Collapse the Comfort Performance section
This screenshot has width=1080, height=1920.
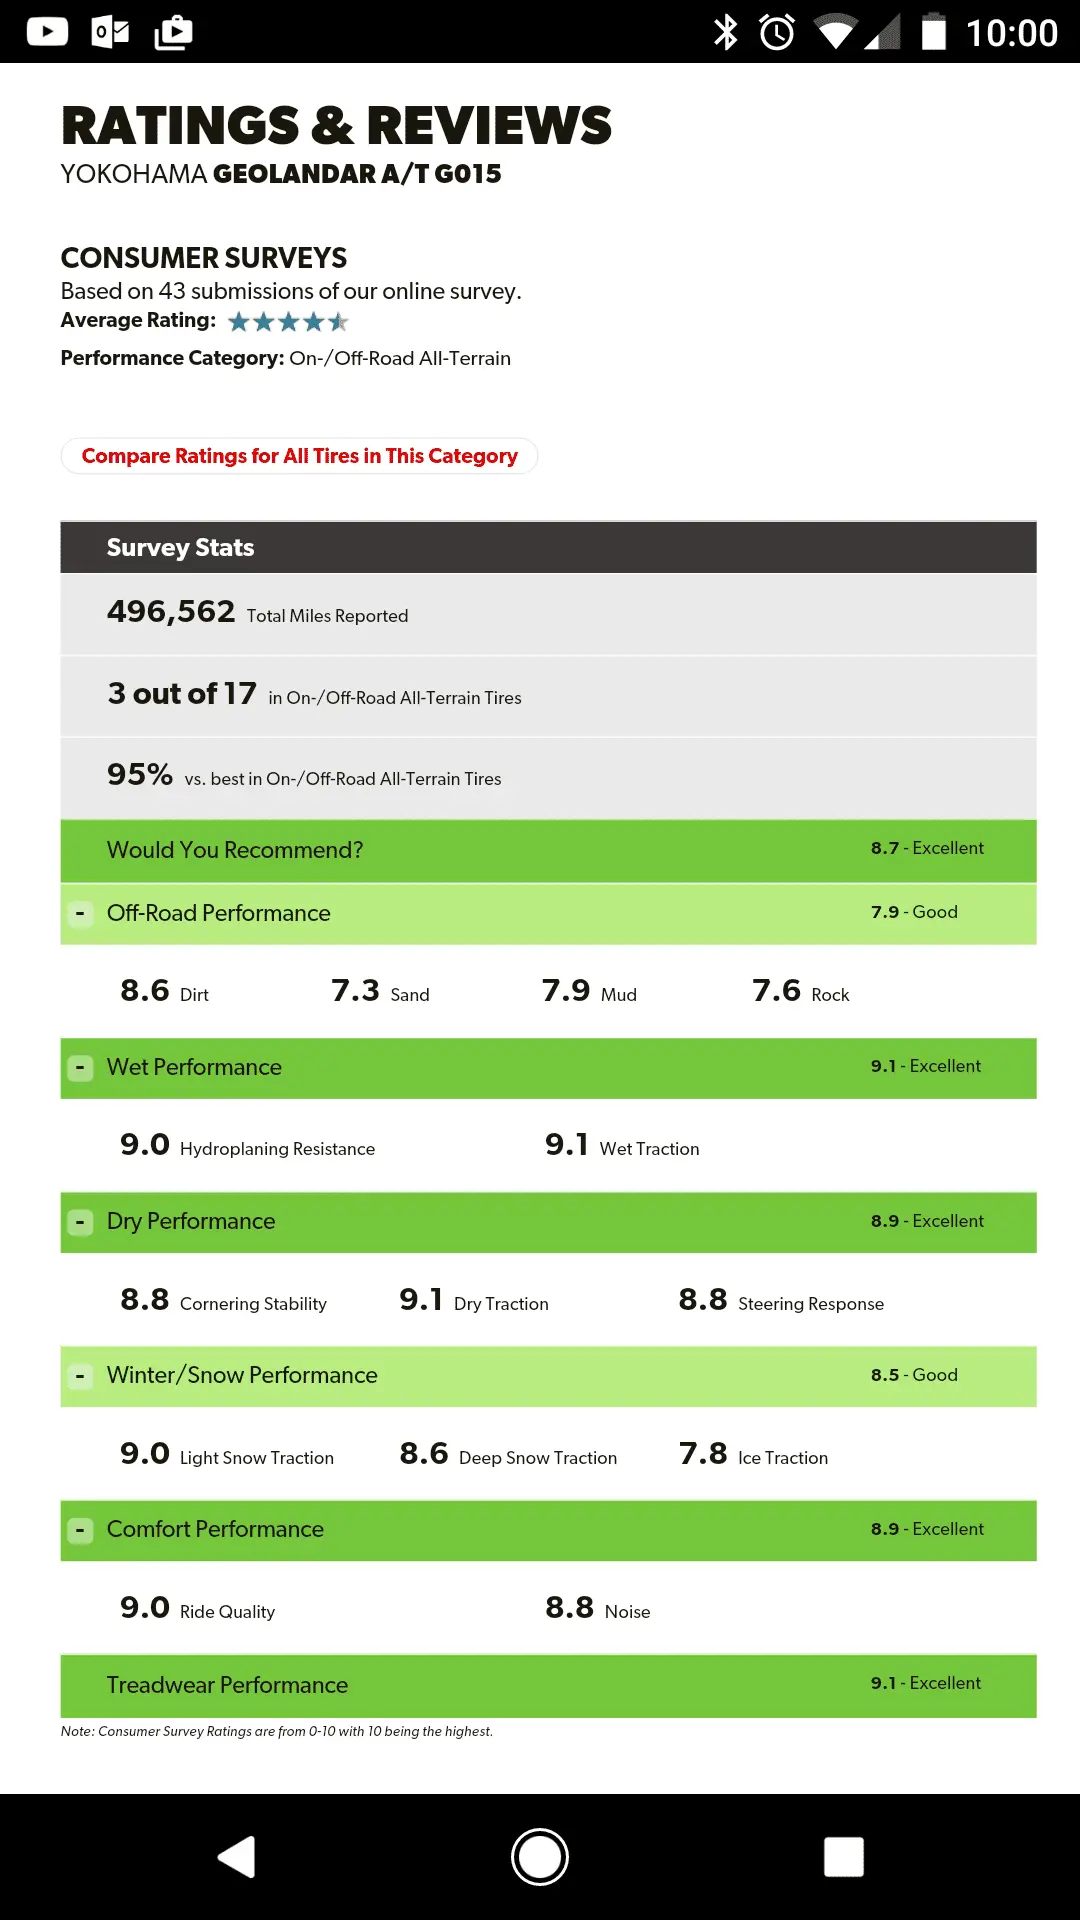coord(80,1530)
